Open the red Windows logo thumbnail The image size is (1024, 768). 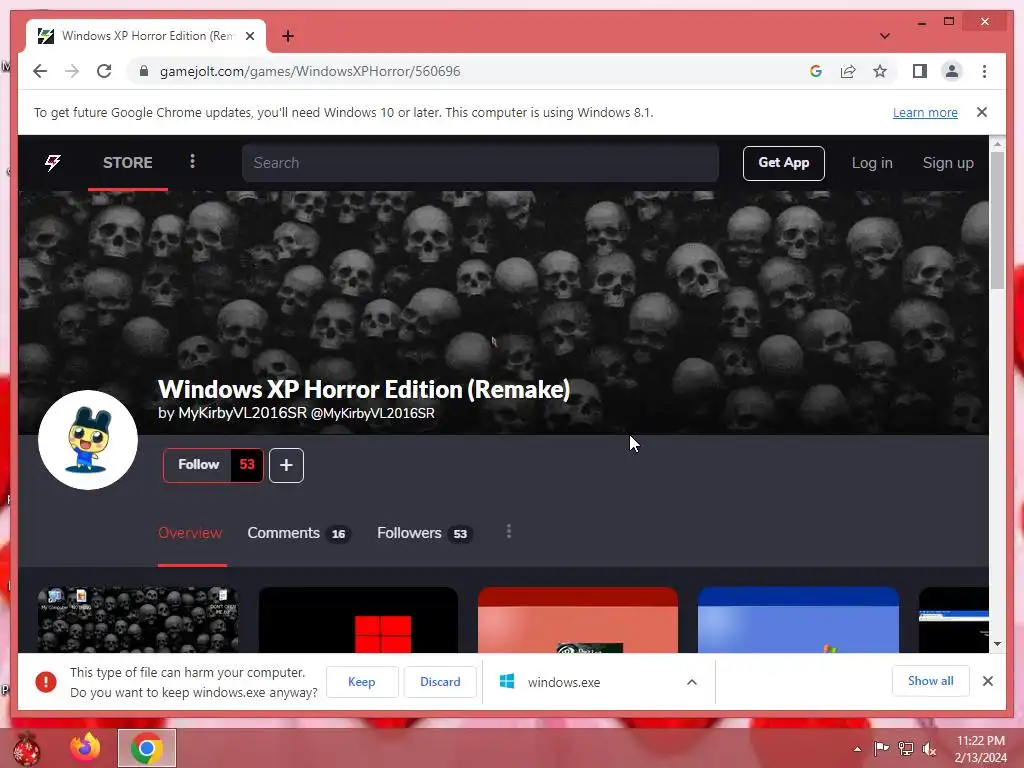coord(358,619)
